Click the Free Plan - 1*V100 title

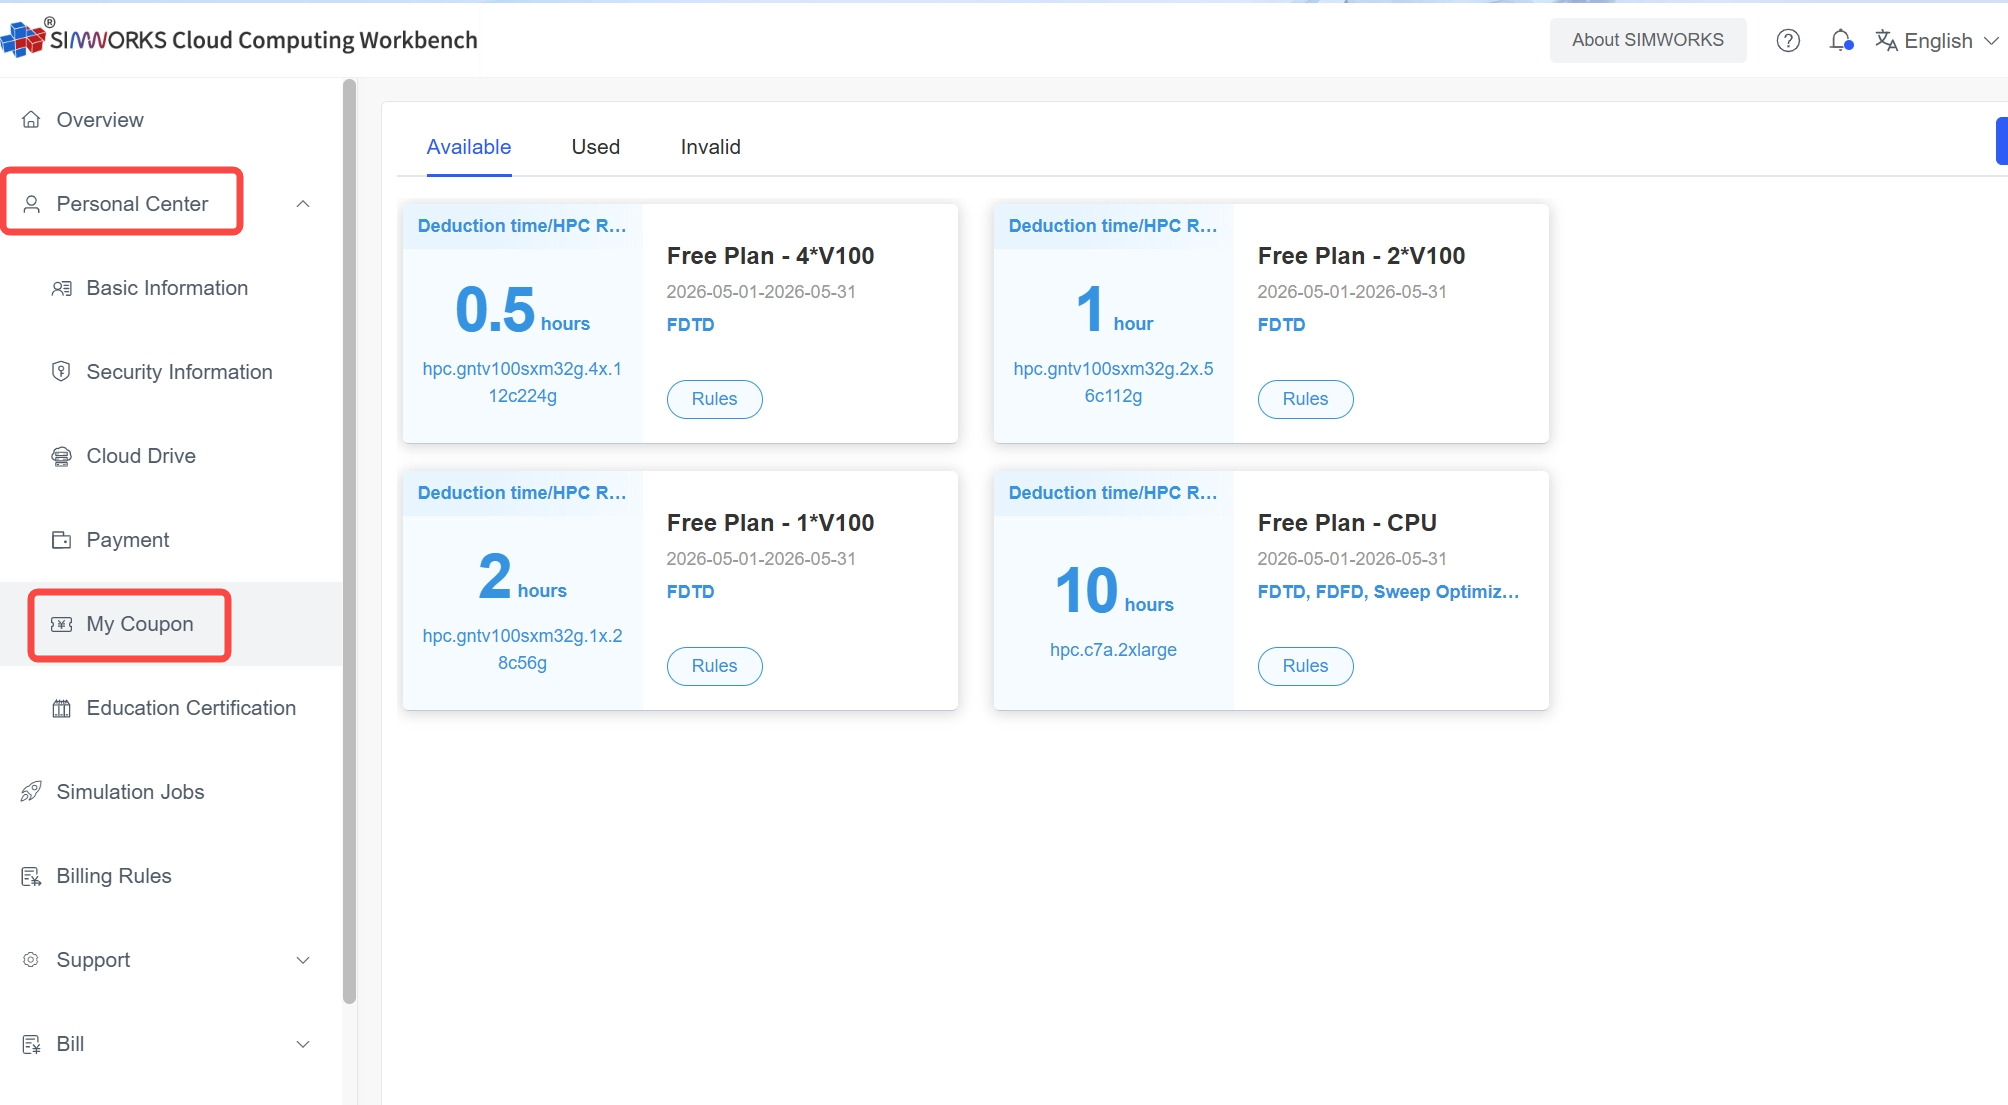pos(771,523)
